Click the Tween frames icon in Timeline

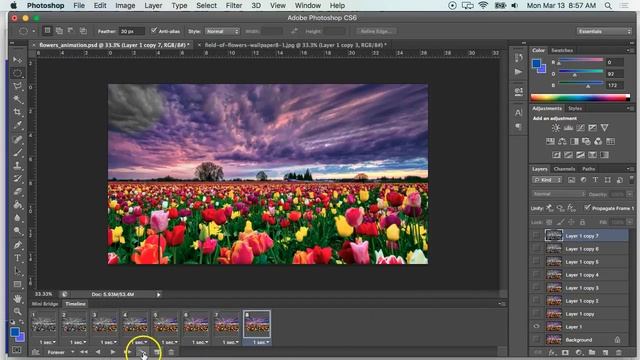[142, 352]
